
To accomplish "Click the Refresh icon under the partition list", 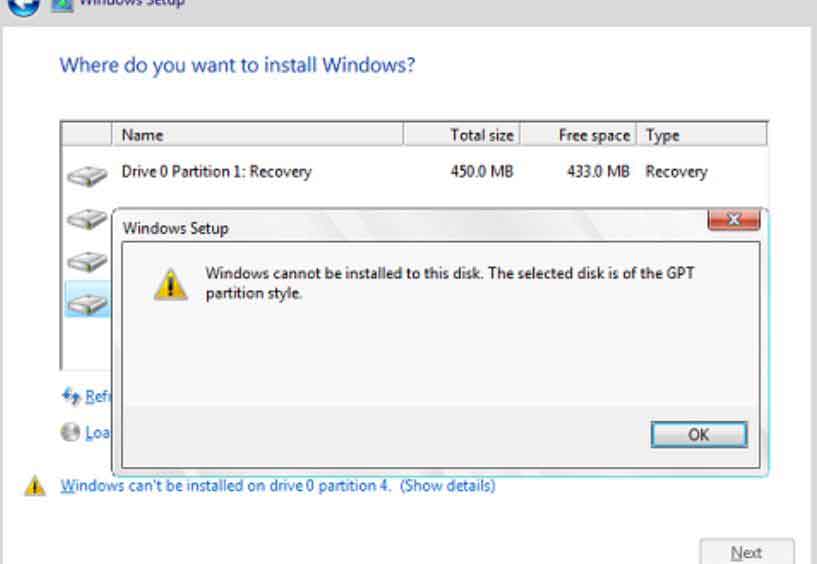I will pyautogui.click(x=71, y=396).
